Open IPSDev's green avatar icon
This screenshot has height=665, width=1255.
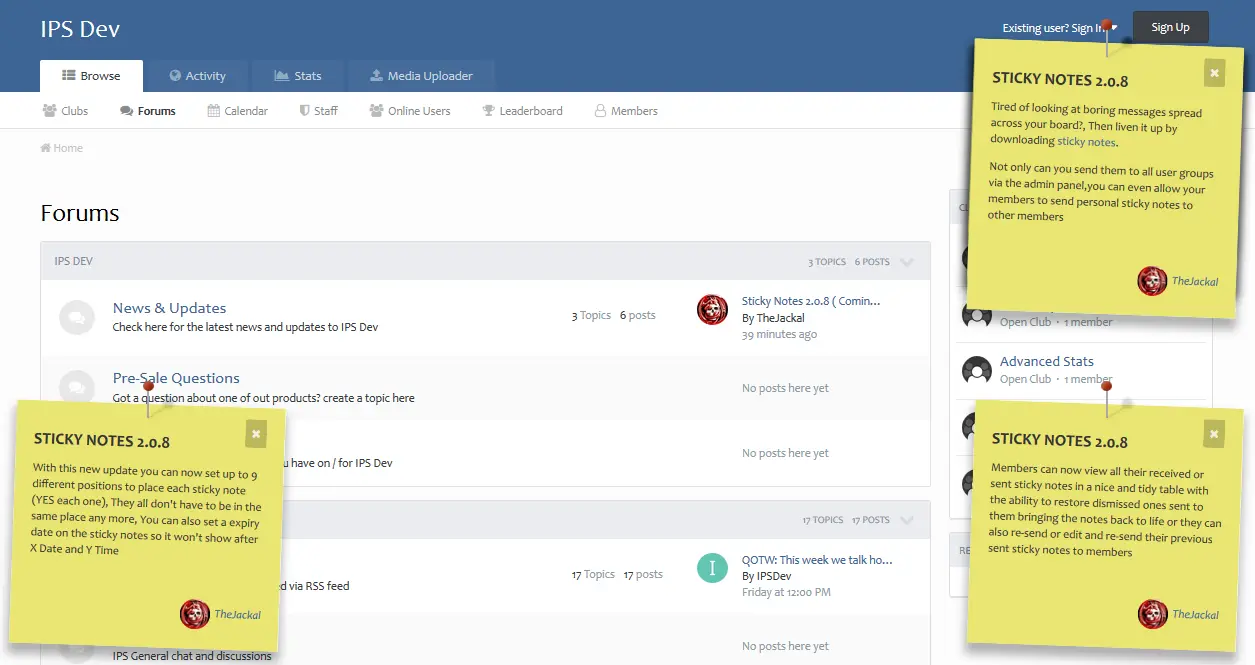[712, 568]
